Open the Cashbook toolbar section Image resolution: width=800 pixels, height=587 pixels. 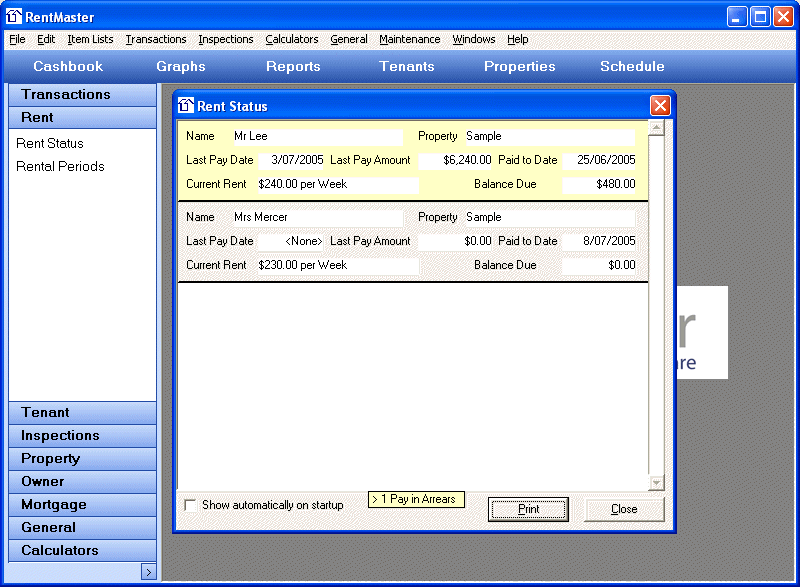pos(66,66)
